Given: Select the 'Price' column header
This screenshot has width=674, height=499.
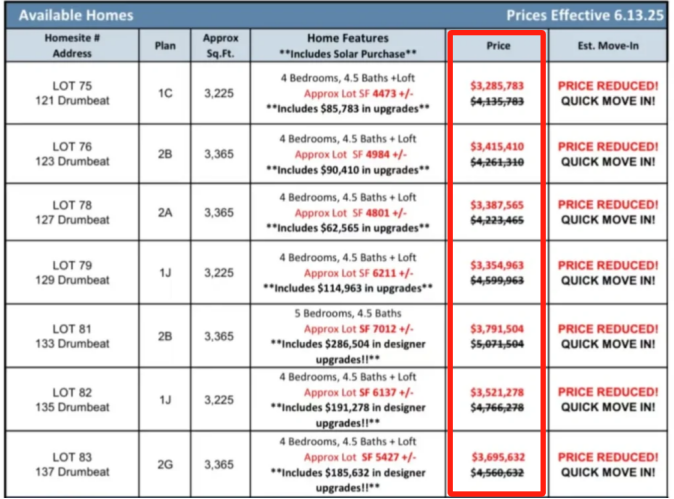Looking at the screenshot, I should 498,46.
